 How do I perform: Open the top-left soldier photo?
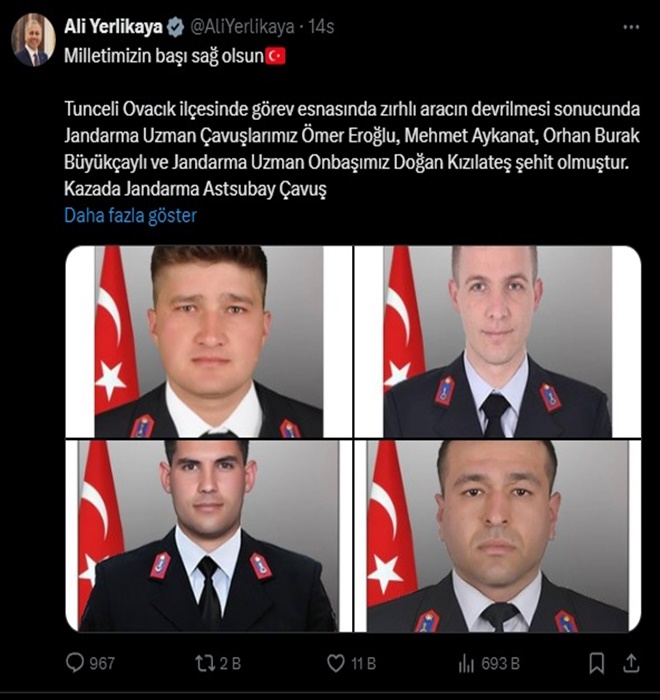[209, 342]
